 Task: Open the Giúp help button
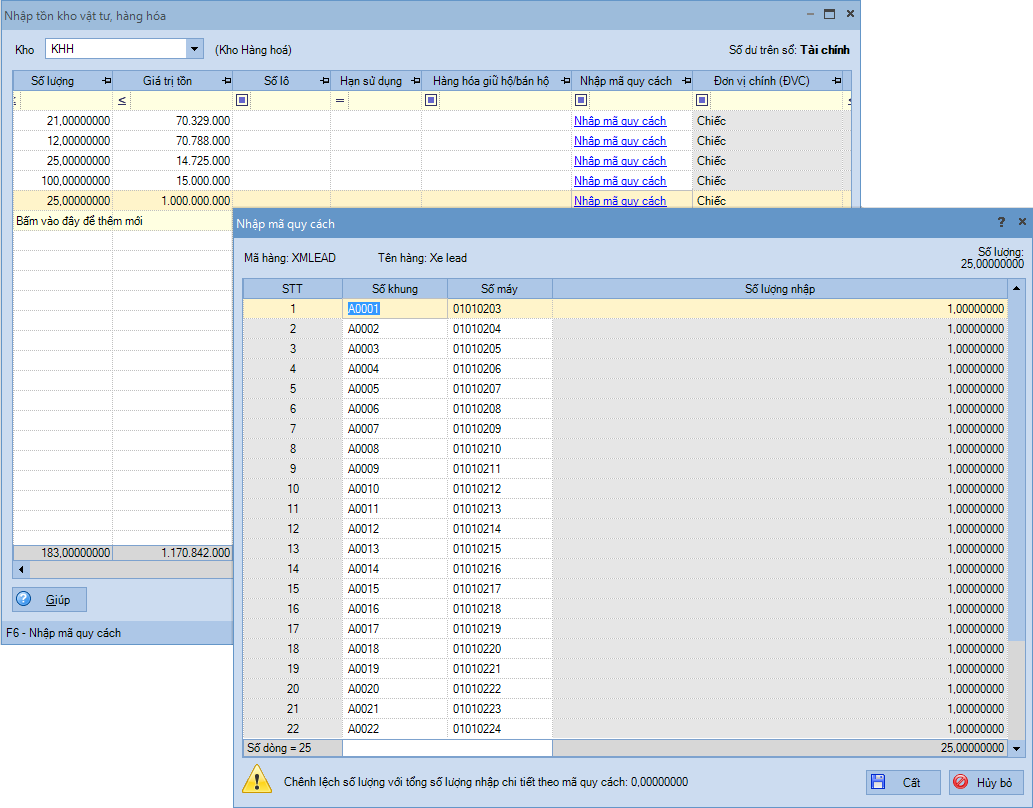tap(49, 600)
